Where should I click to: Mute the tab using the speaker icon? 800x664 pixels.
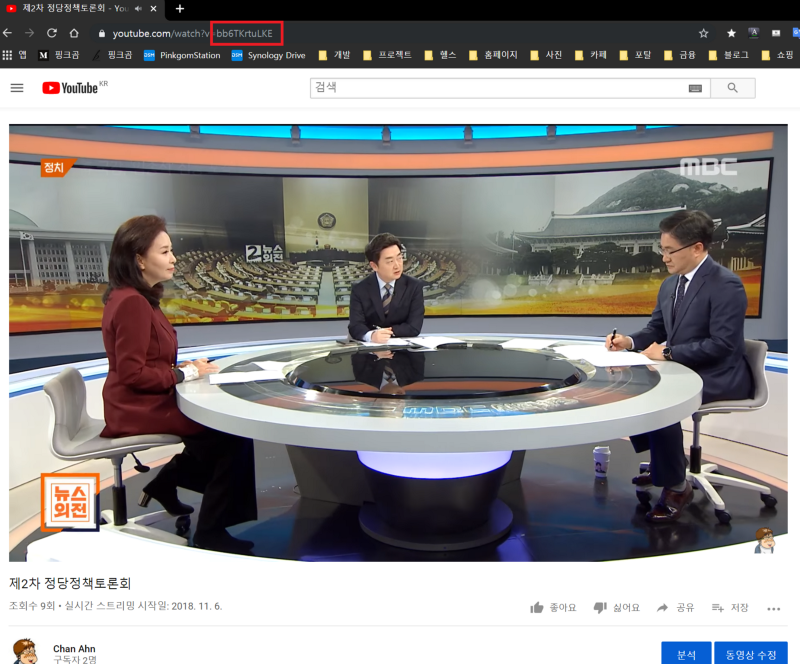[138, 9]
